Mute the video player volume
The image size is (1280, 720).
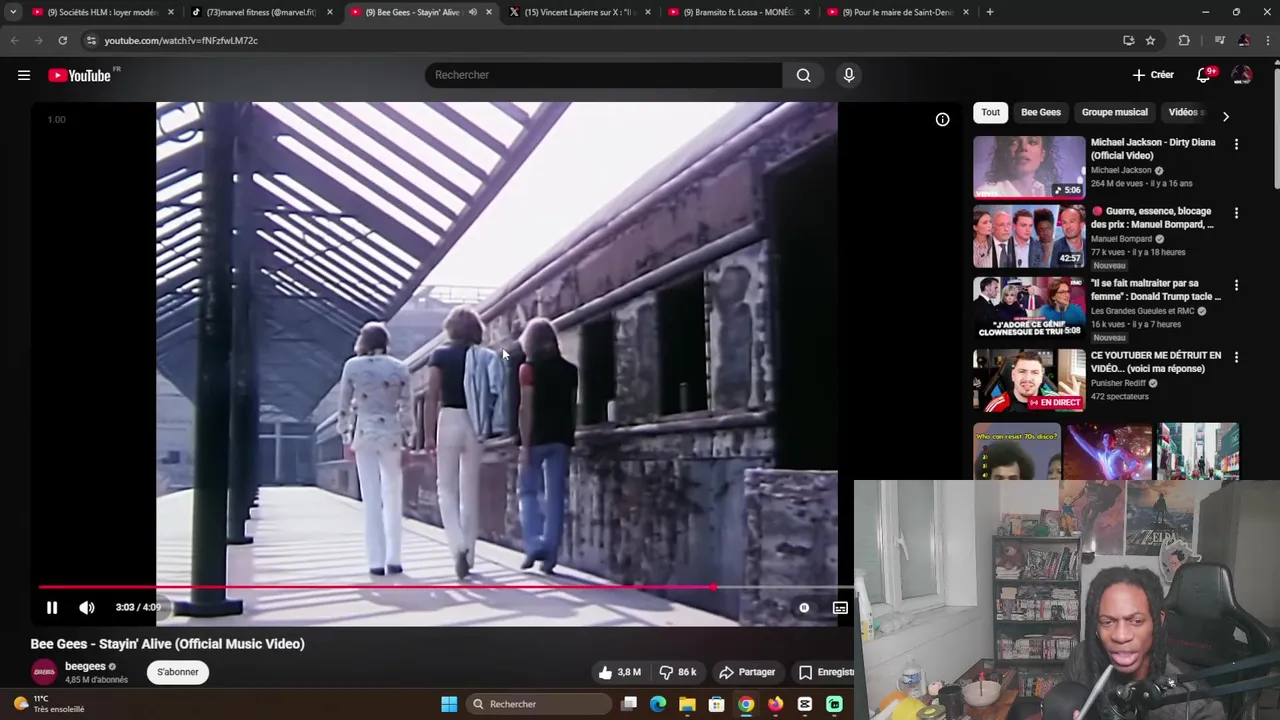(87, 607)
